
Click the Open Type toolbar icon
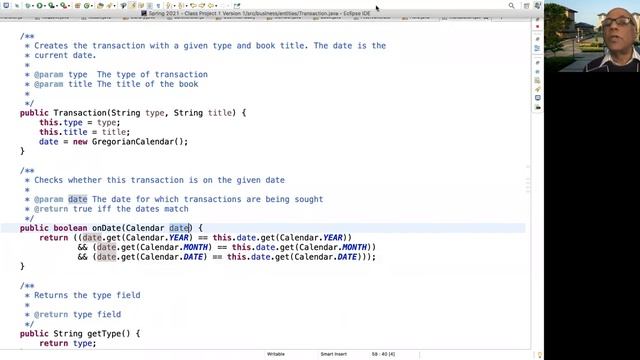(100, 6)
